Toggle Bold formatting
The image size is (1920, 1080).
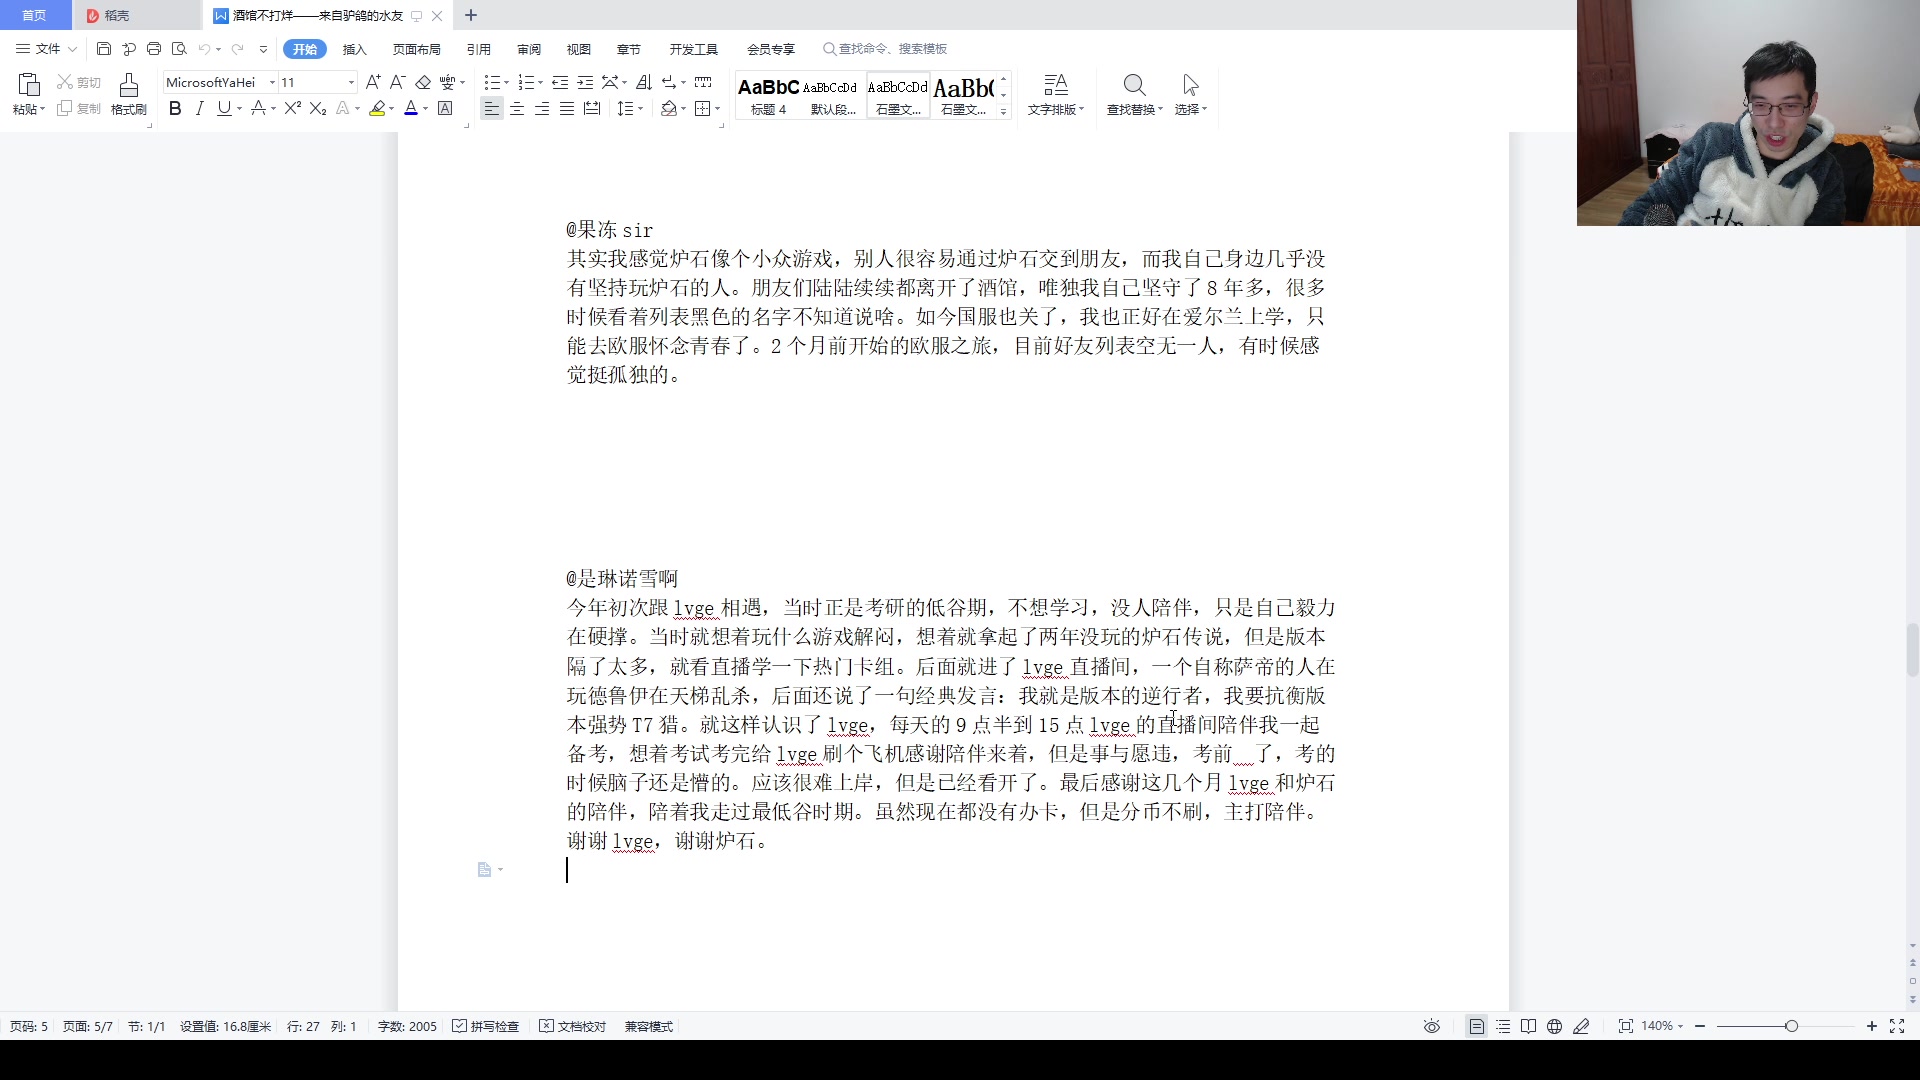pyautogui.click(x=175, y=108)
